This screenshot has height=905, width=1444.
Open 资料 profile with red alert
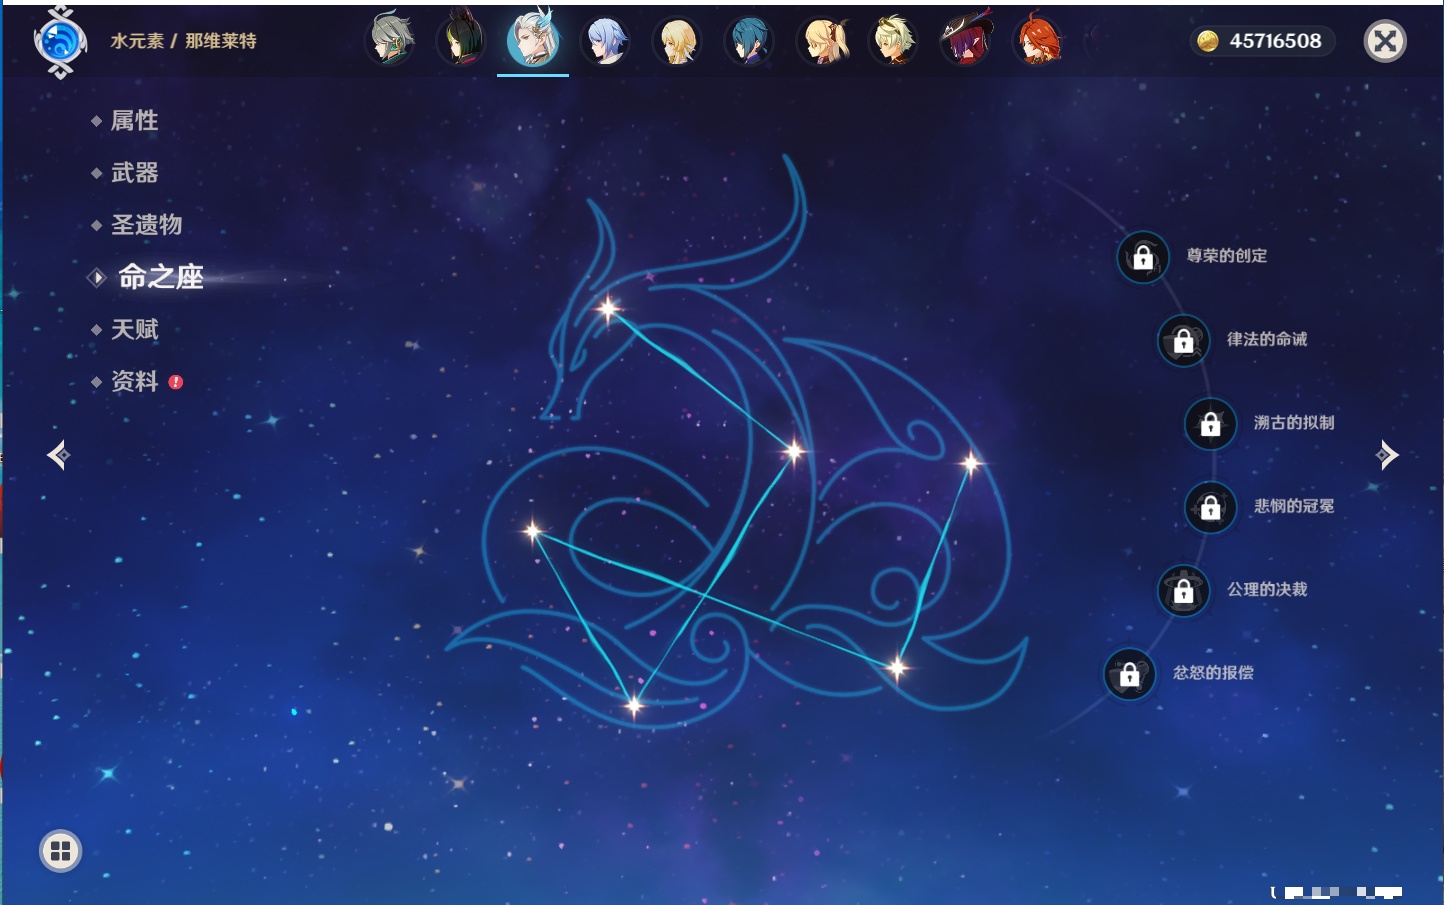click(x=134, y=381)
